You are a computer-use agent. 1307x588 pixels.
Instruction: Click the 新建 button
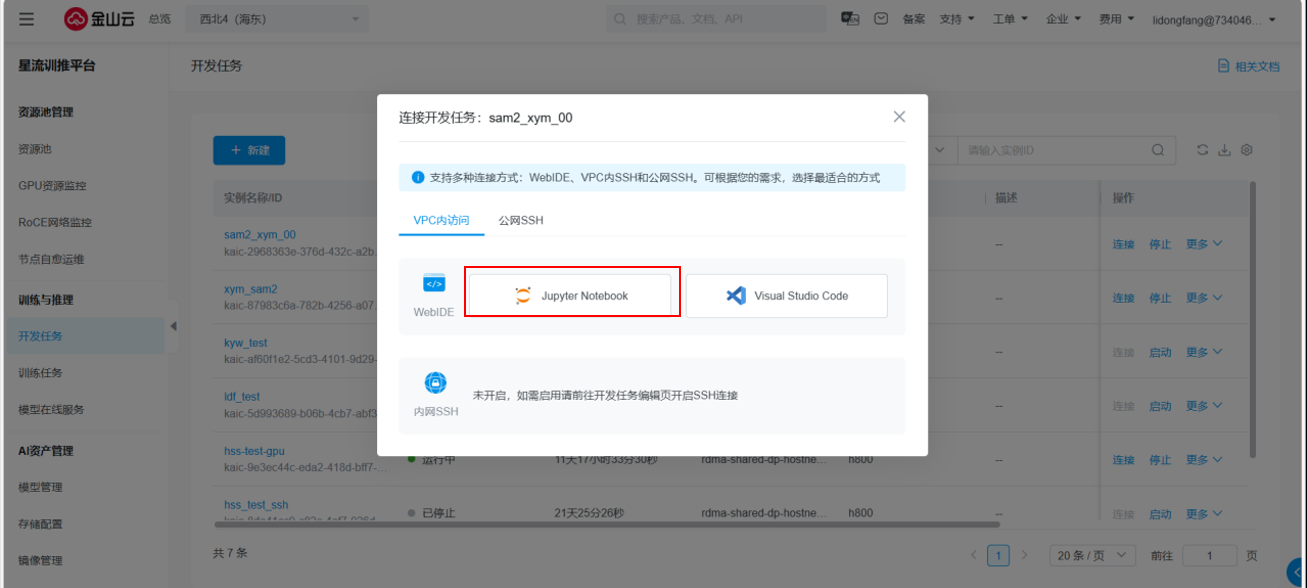249,150
